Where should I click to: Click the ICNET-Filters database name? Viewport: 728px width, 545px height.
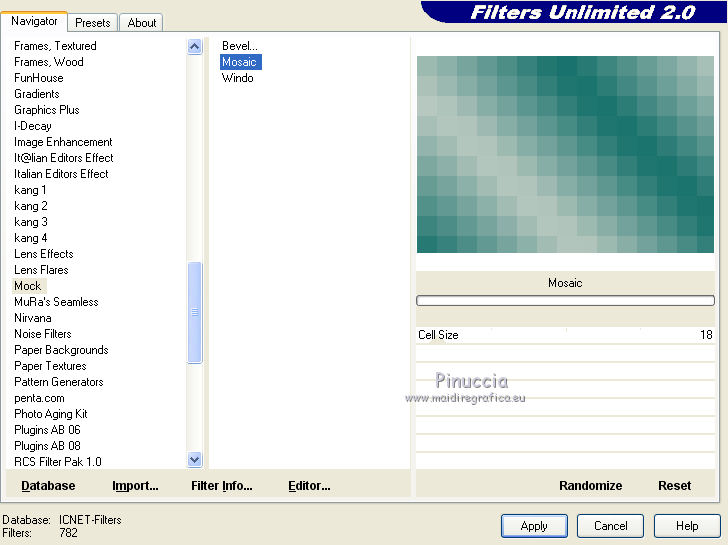[90, 520]
